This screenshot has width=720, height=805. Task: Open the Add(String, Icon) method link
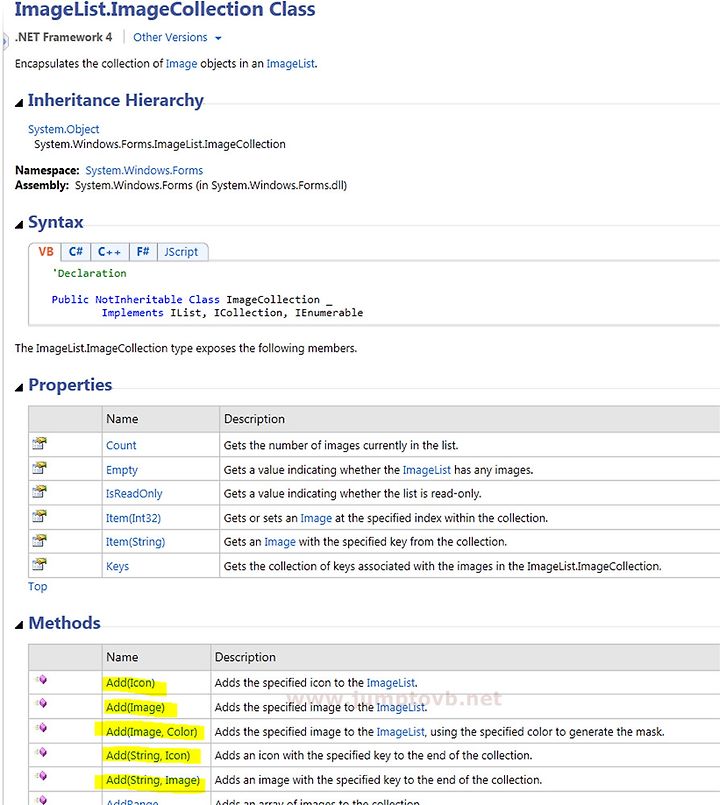coord(148,755)
